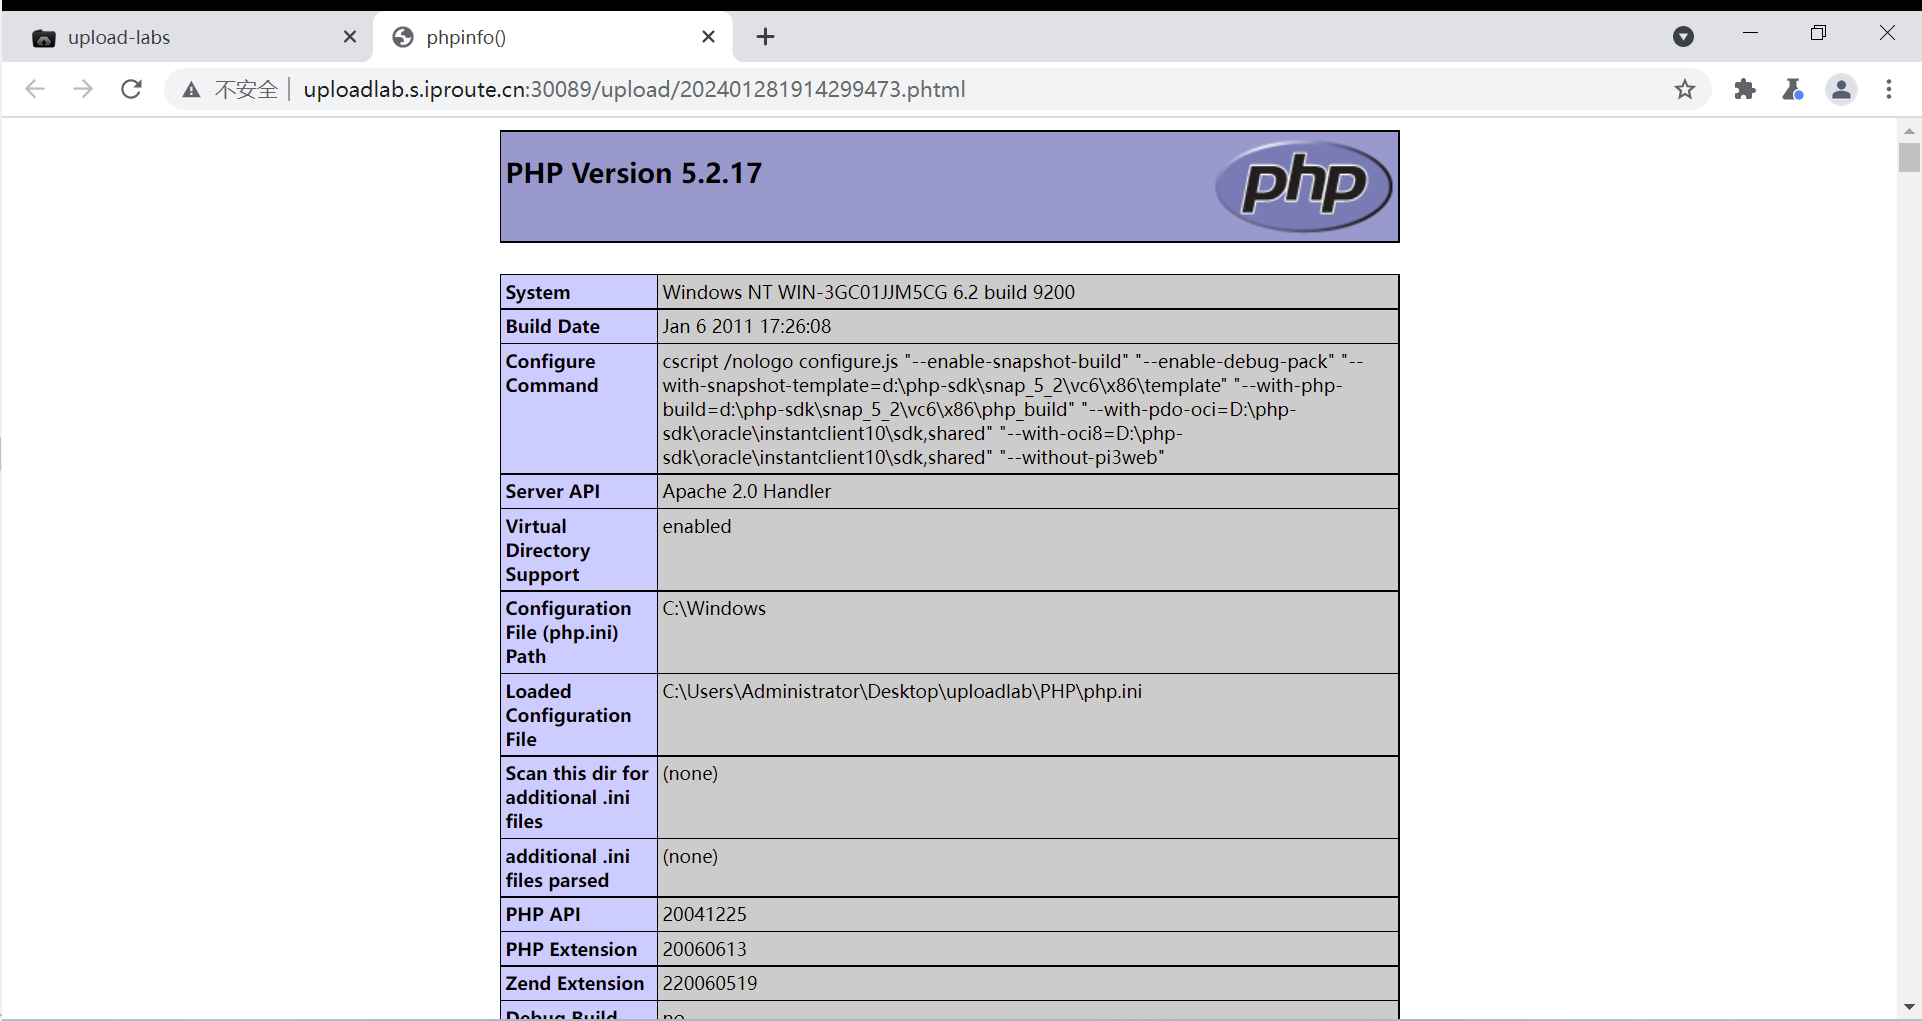Open the extensions puzzle icon

click(1745, 89)
